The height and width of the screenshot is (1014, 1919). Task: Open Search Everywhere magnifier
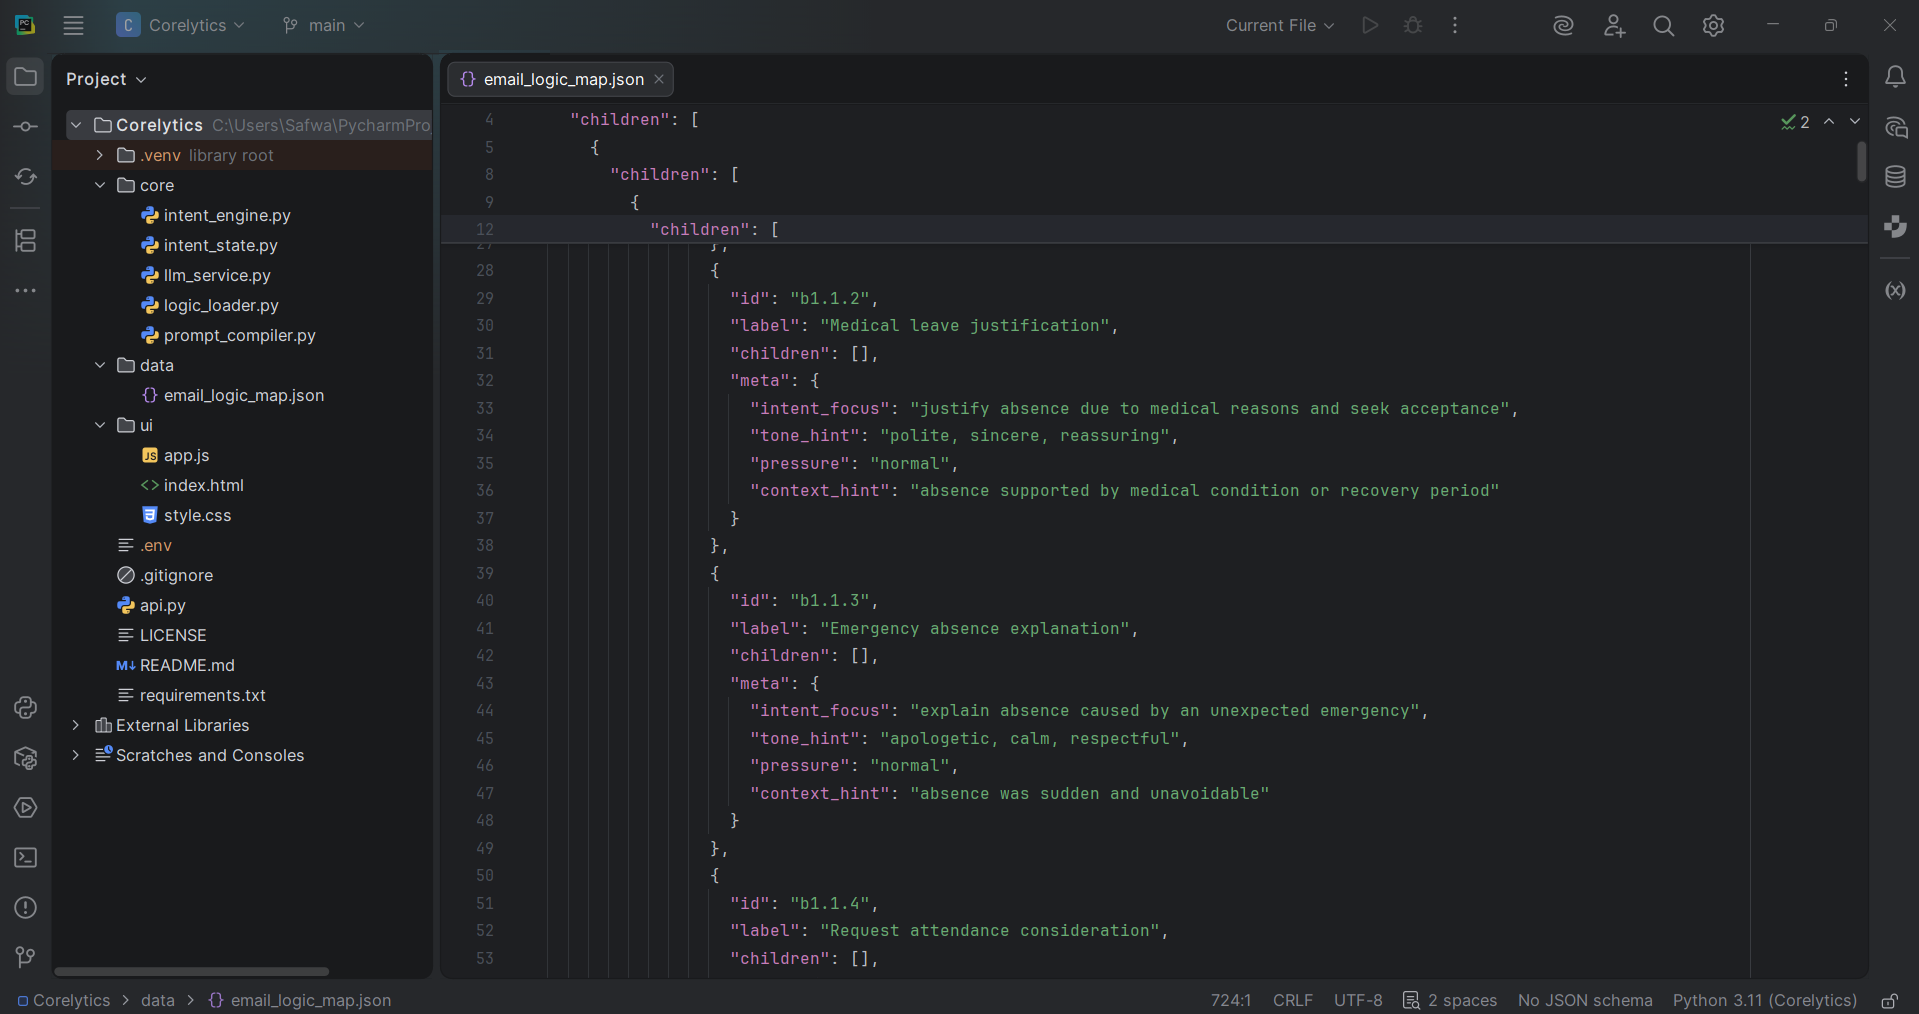click(1664, 26)
